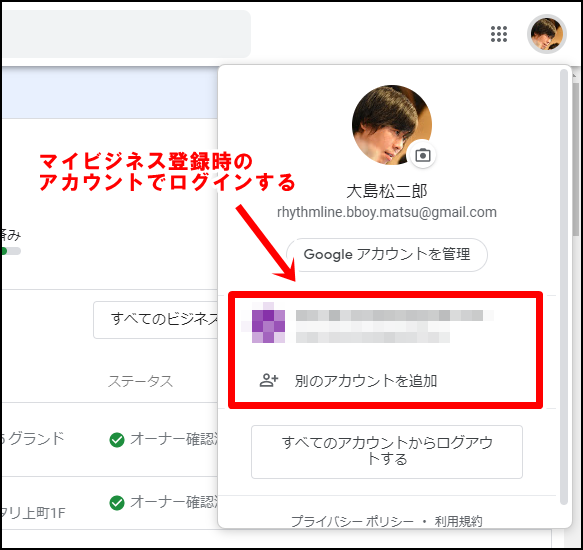This screenshot has width=583, height=550.
Task: Click the account panel scrollbar
Action: [x=564, y=286]
